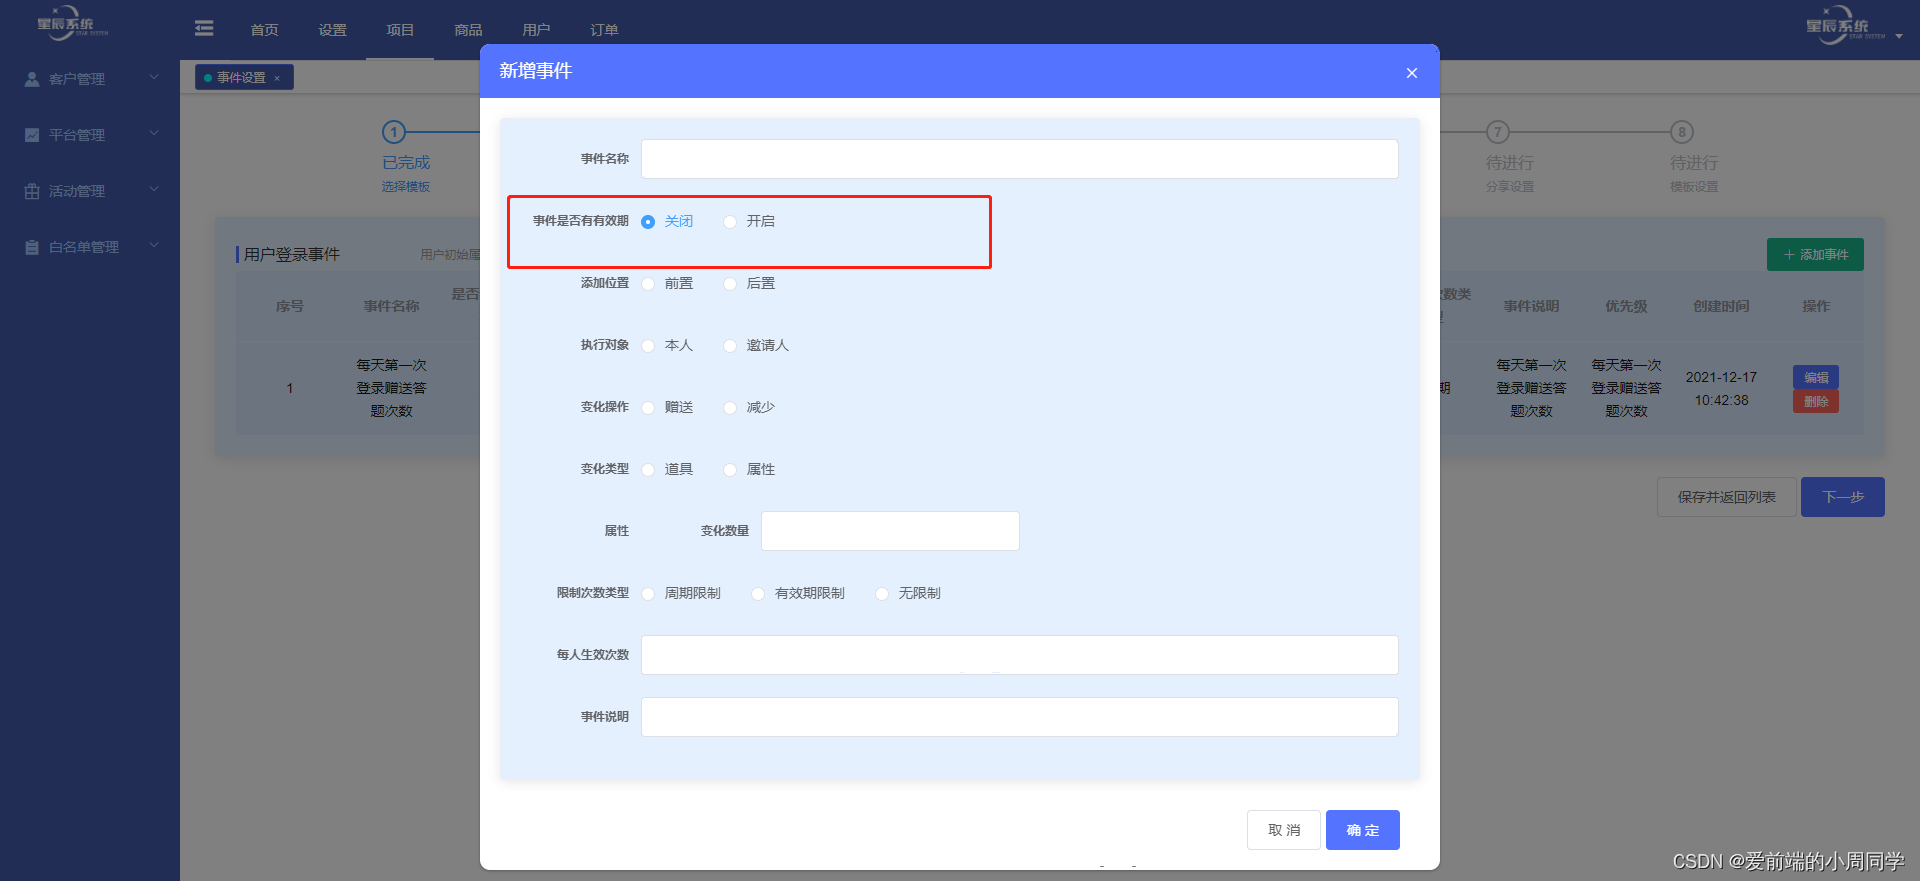Click 取消 to cancel the dialog

pos(1284,830)
